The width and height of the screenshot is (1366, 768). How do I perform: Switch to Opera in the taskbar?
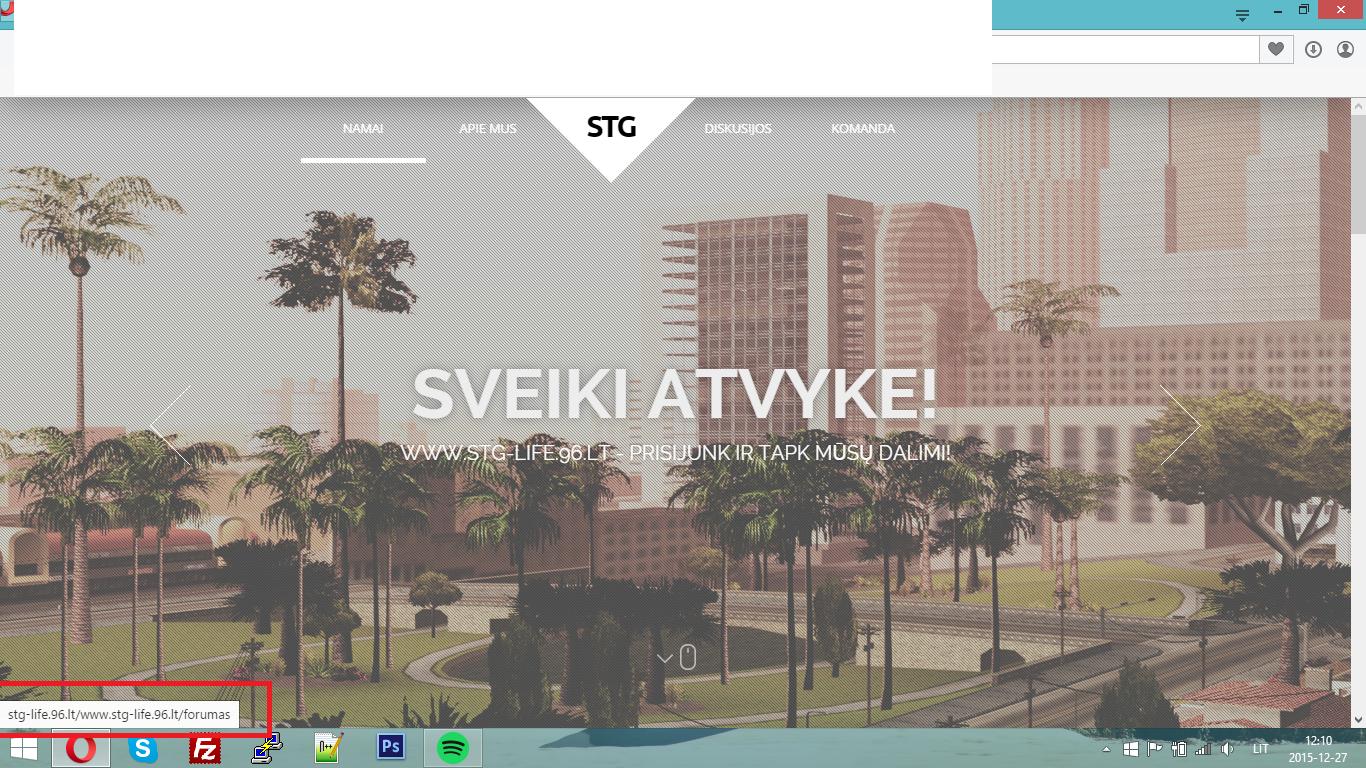pos(81,748)
